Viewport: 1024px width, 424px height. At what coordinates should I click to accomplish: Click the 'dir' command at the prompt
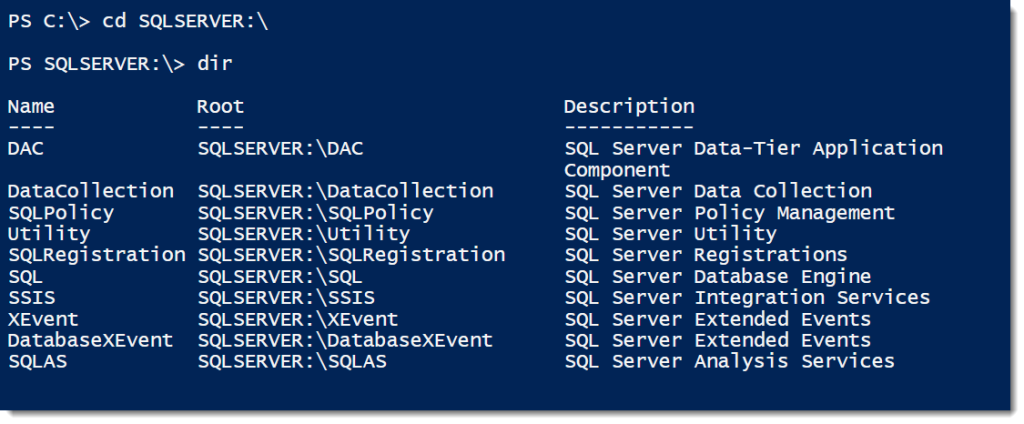(215, 64)
